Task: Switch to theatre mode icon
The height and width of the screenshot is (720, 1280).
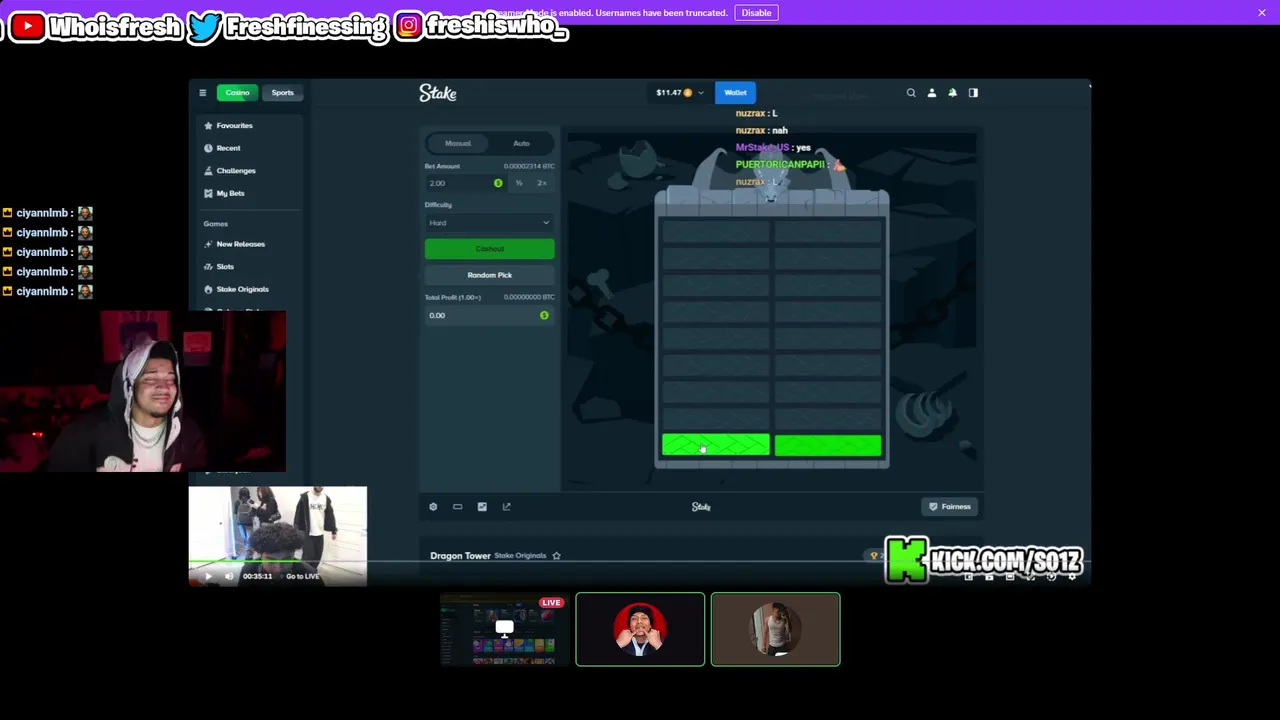Action: coord(458,507)
